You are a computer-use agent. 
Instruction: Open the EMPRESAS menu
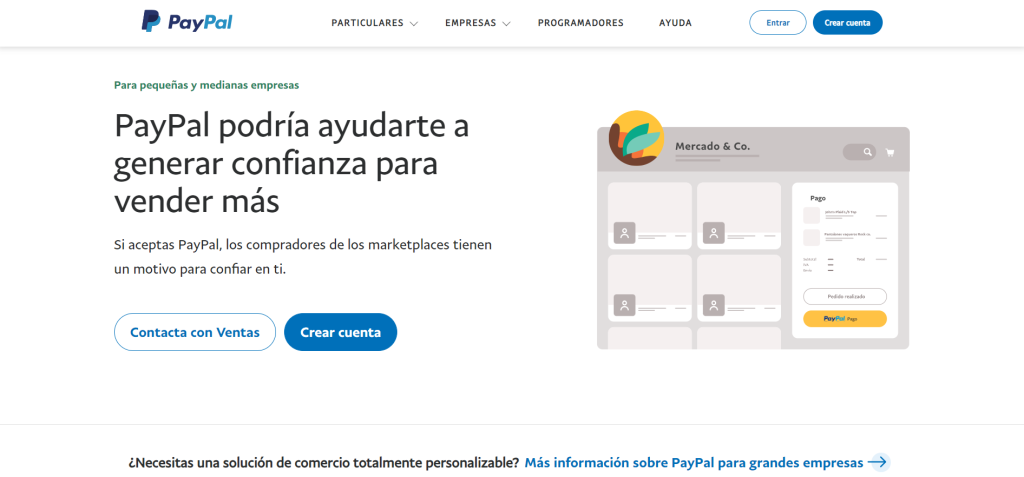tap(470, 23)
